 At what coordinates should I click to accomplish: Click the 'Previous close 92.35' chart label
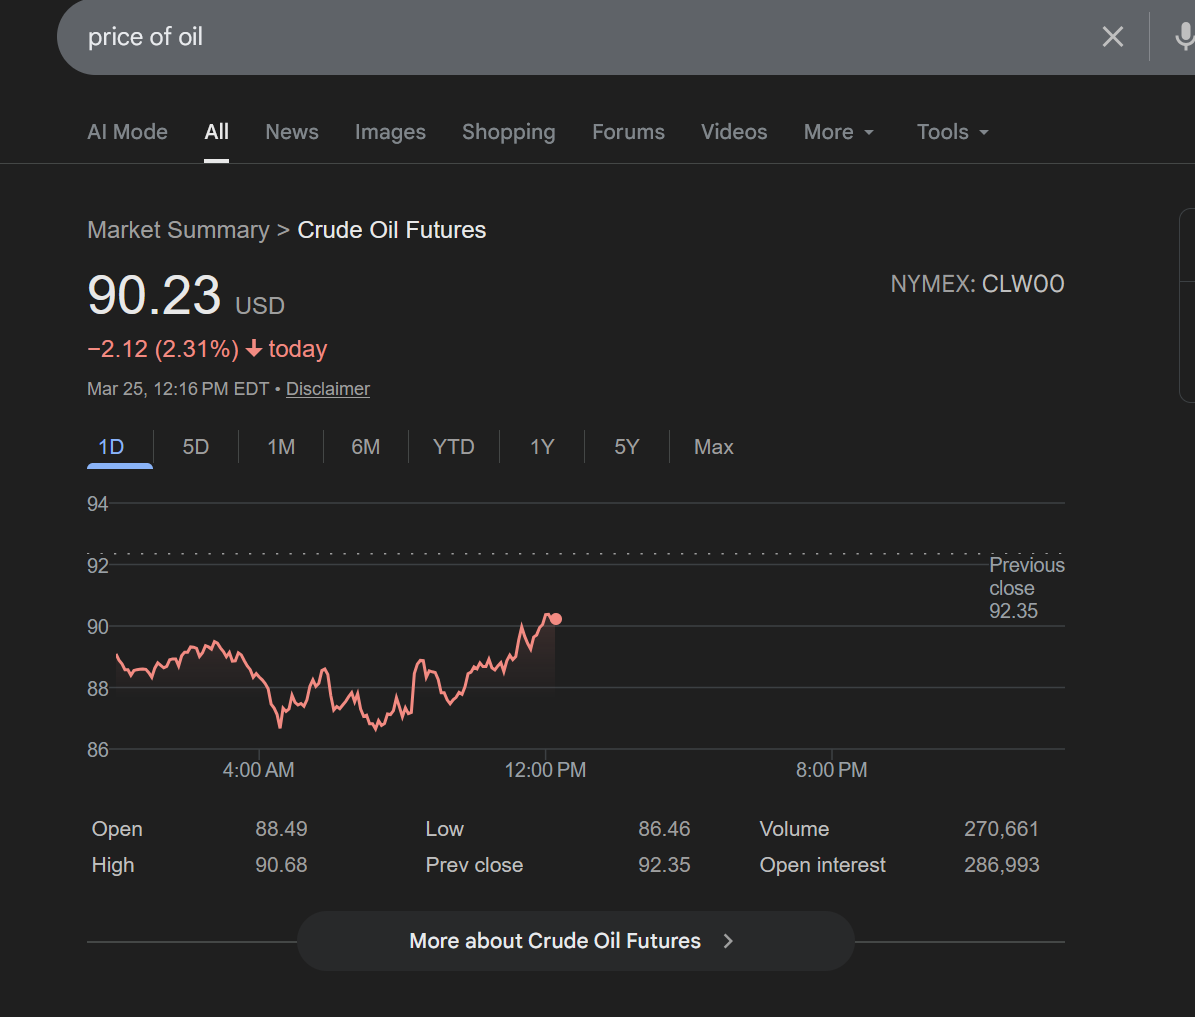(x=1027, y=588)
